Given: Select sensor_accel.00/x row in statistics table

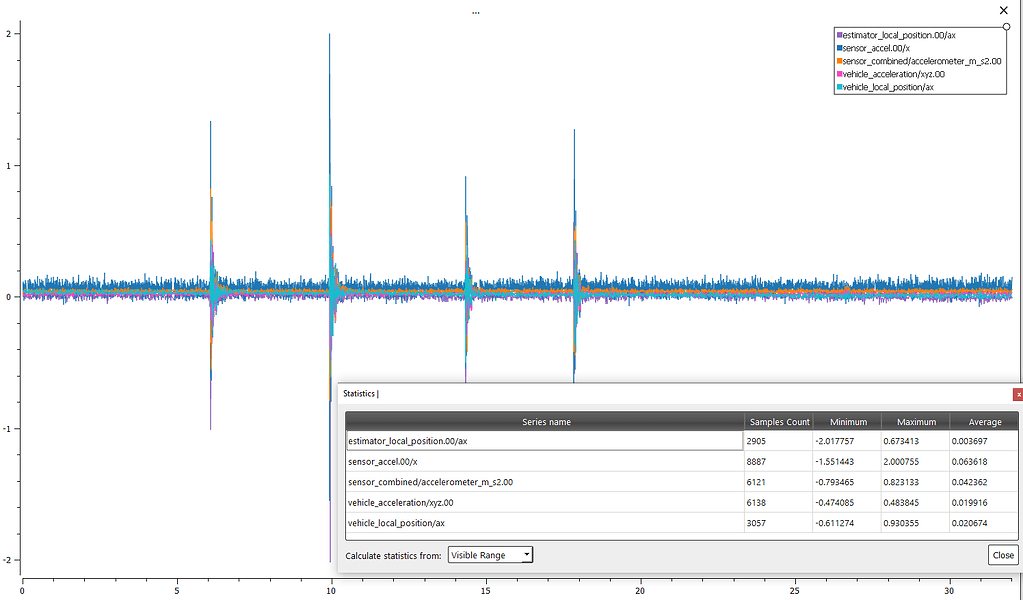Looking at the screenshot, I should pyautogui.click(x=500, y=462).
